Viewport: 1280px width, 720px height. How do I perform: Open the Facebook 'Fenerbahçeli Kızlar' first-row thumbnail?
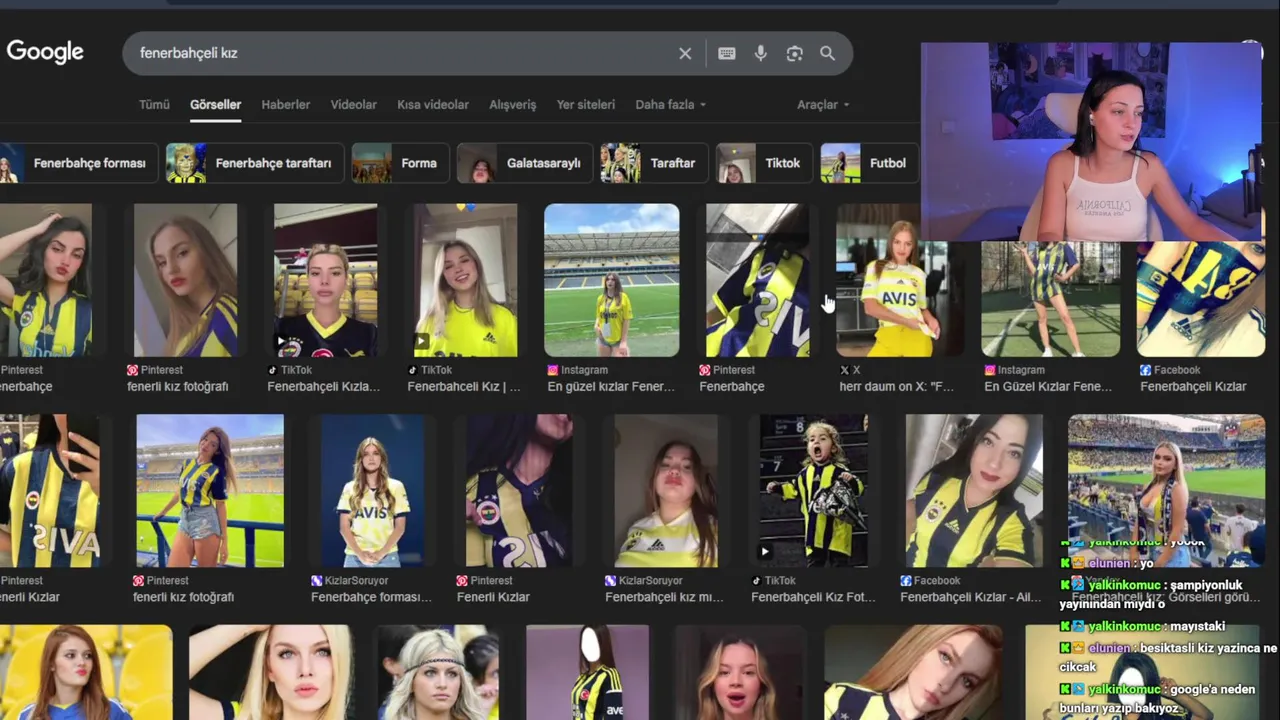(1201, 298)
